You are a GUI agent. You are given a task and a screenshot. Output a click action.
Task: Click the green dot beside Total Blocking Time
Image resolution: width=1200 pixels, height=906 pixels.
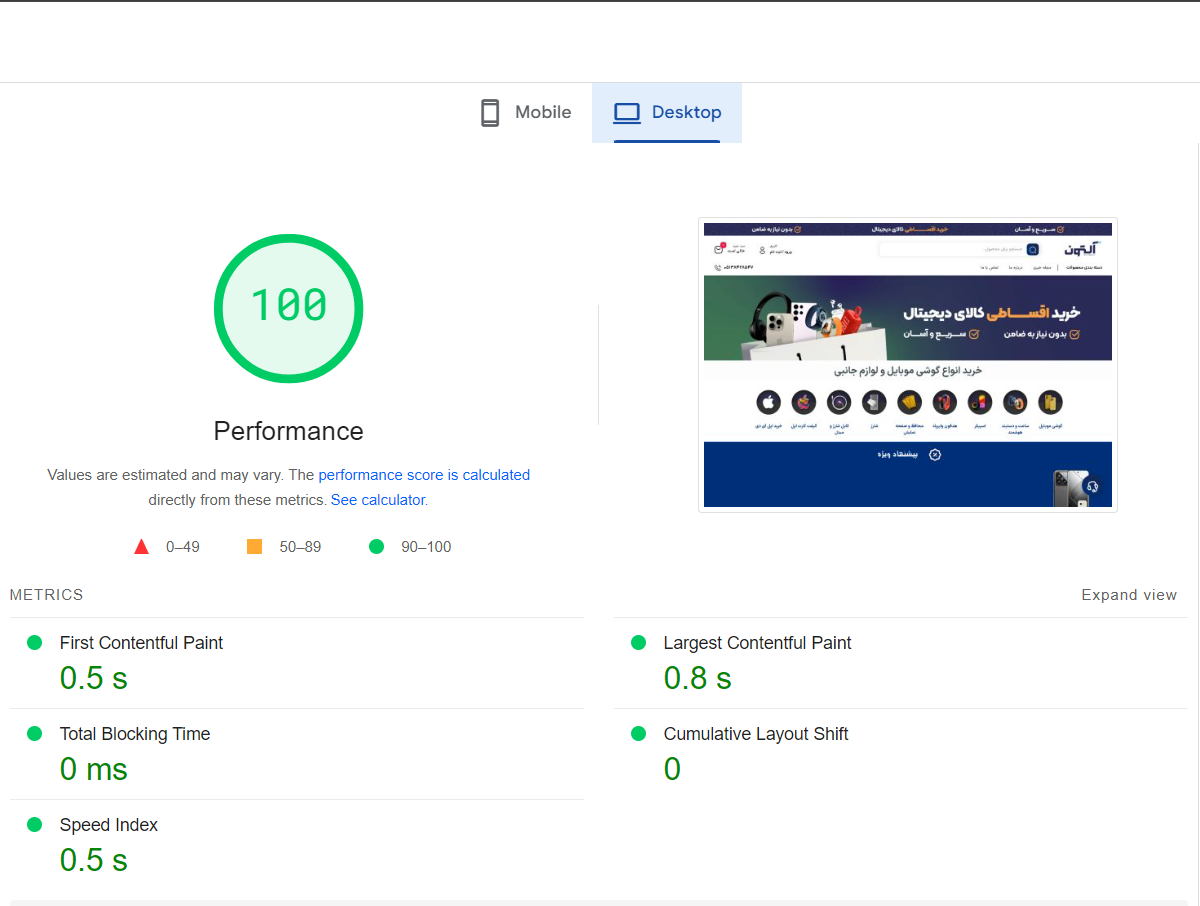click(x=35, y=734)
